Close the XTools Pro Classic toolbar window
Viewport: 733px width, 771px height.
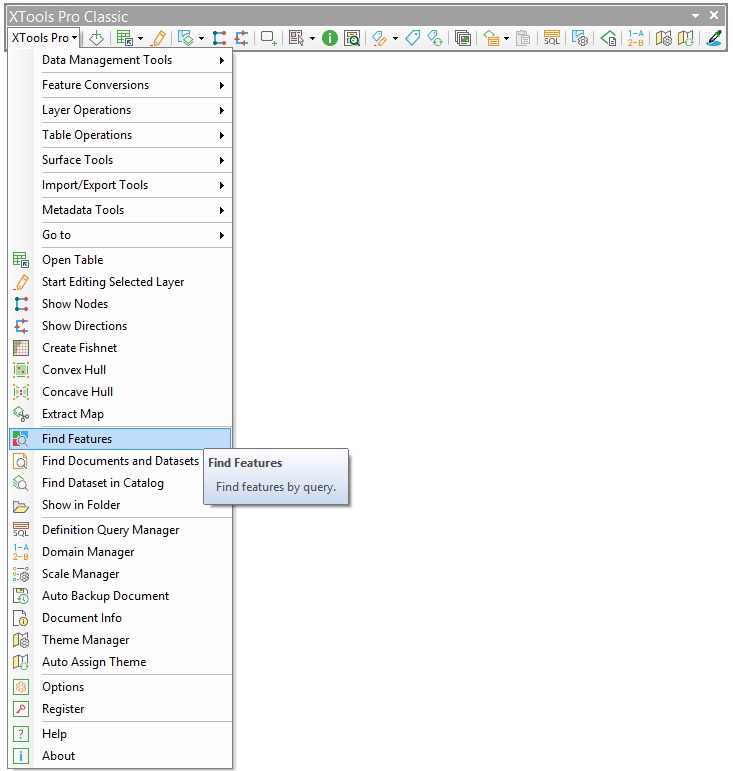(714, 16)
